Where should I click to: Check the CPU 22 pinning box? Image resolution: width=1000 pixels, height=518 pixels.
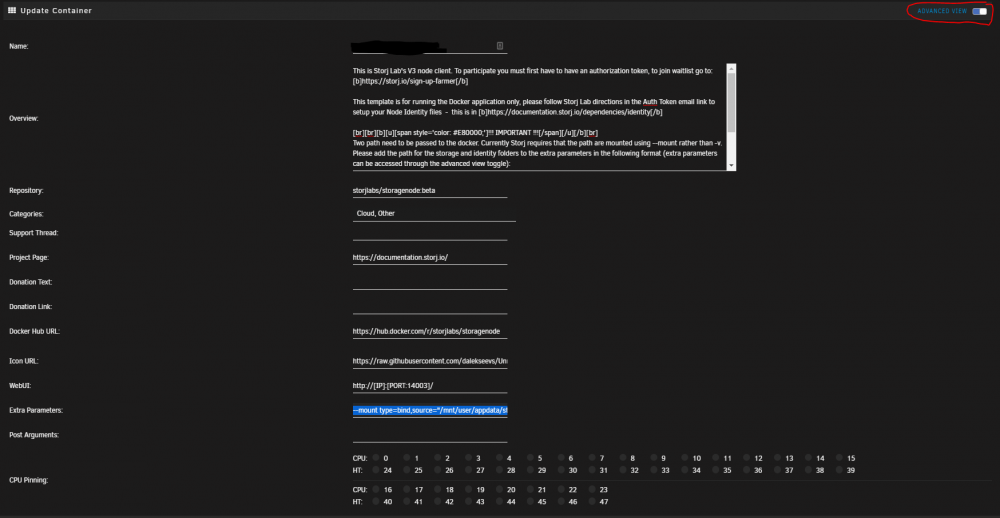pyautogui.click(x=562, y=490)
